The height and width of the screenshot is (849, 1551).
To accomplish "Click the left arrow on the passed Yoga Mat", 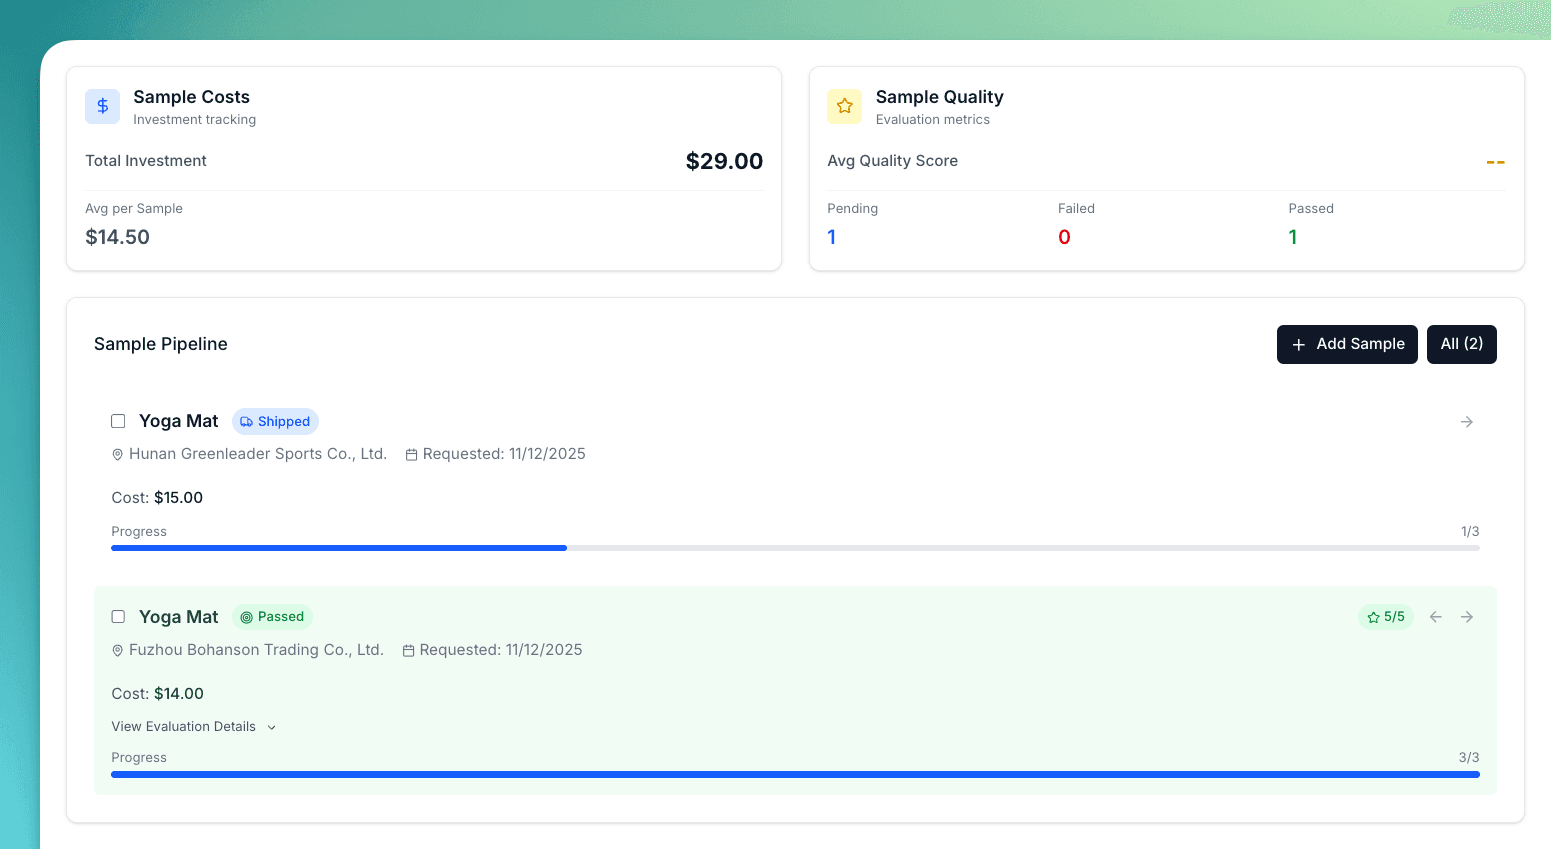I will 1435,617.
